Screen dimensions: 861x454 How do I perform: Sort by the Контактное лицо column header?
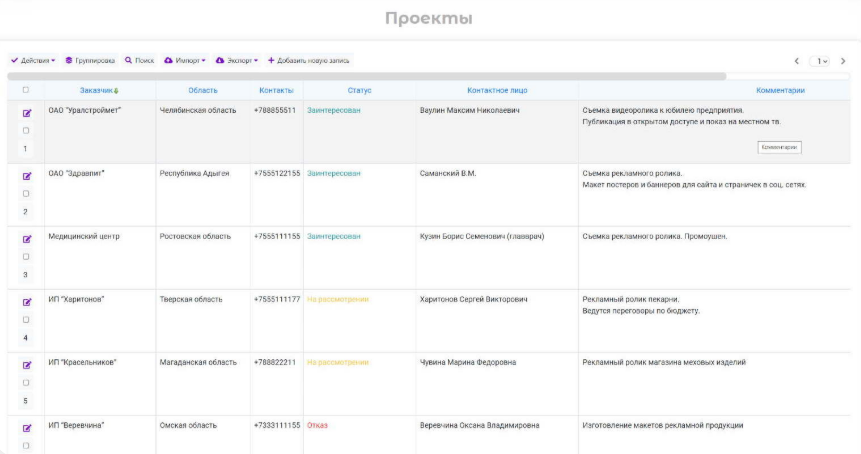[497, 91]
